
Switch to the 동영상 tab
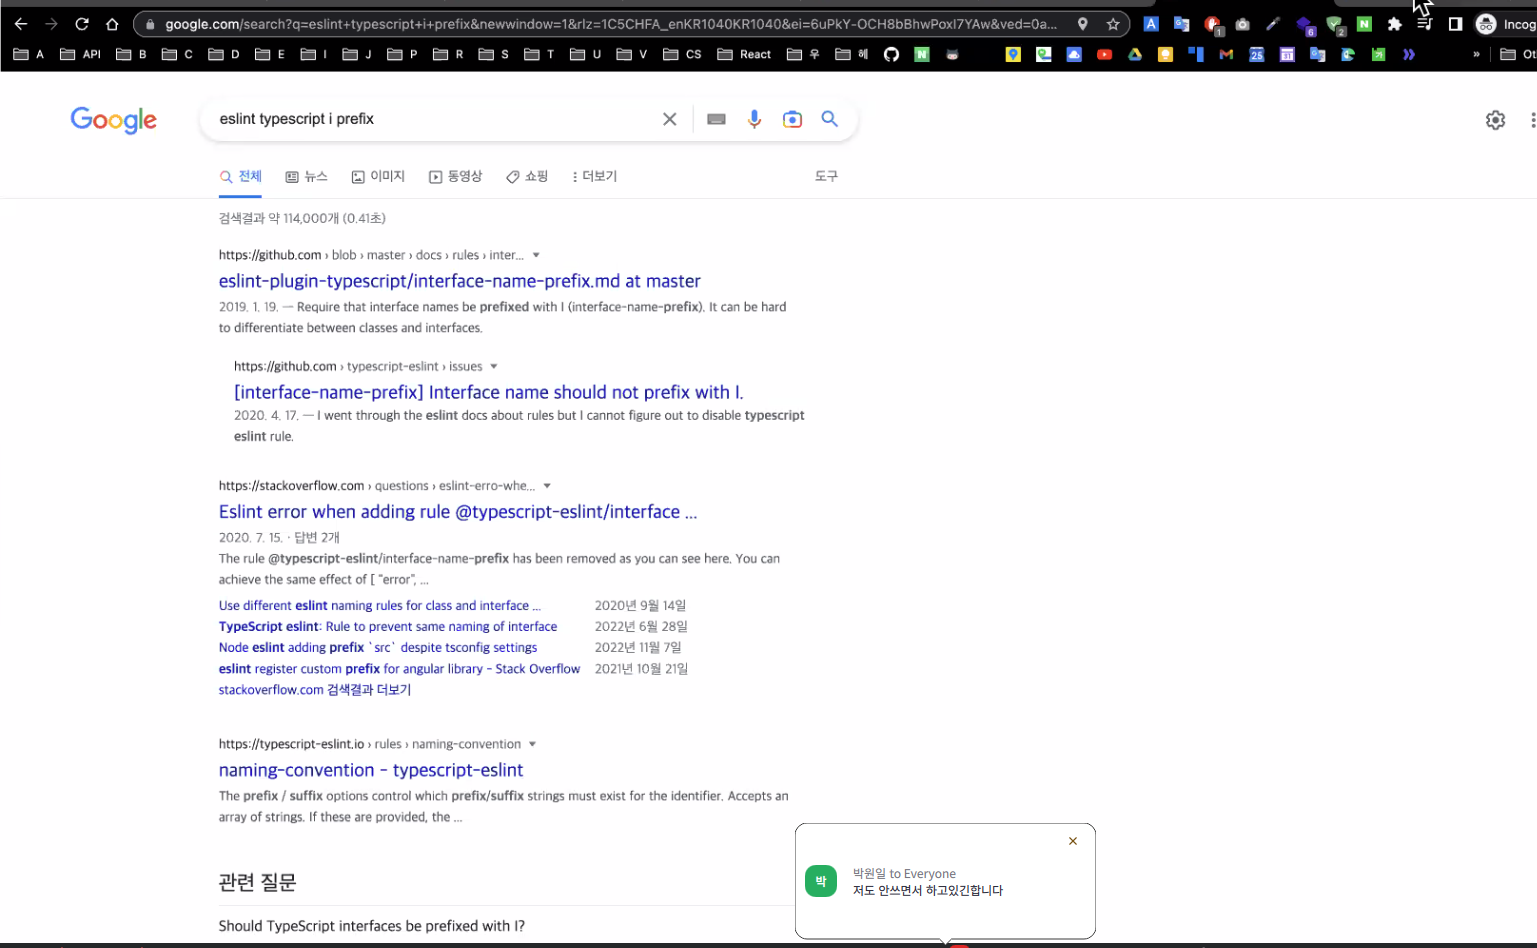[x=456, y=176]
